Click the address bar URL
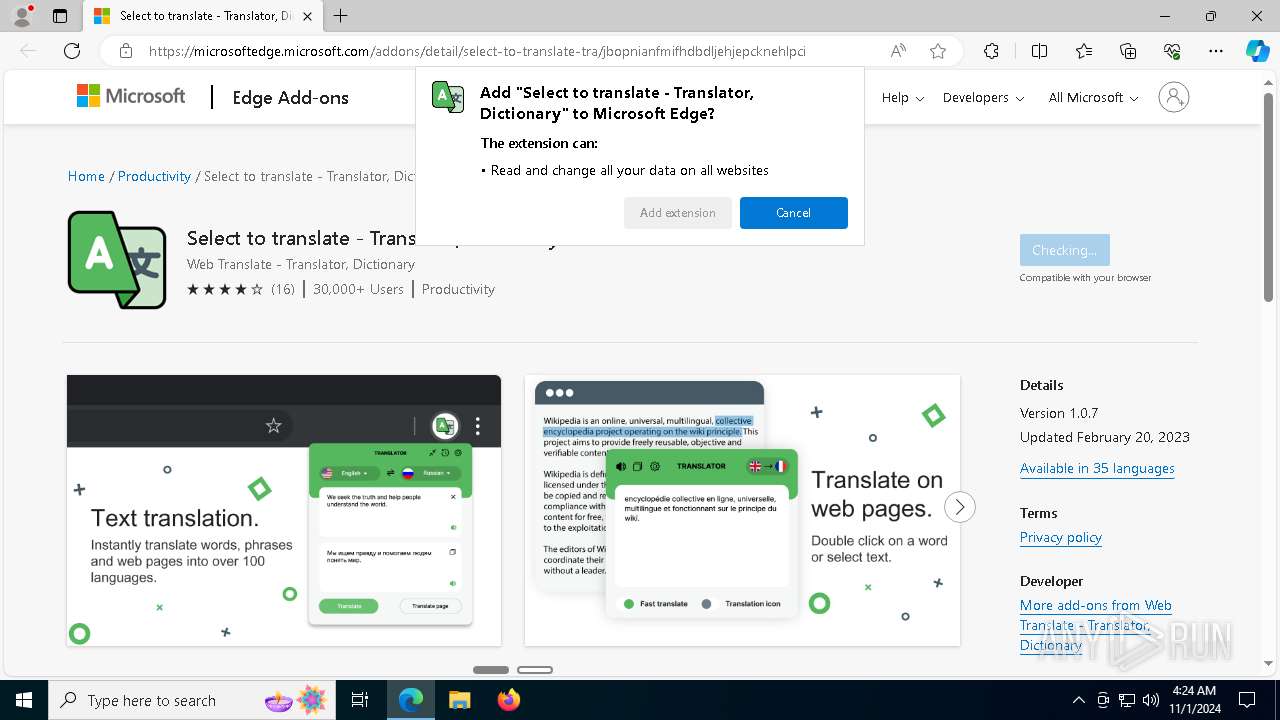The image size is (1280, 720). click(477, 51)
